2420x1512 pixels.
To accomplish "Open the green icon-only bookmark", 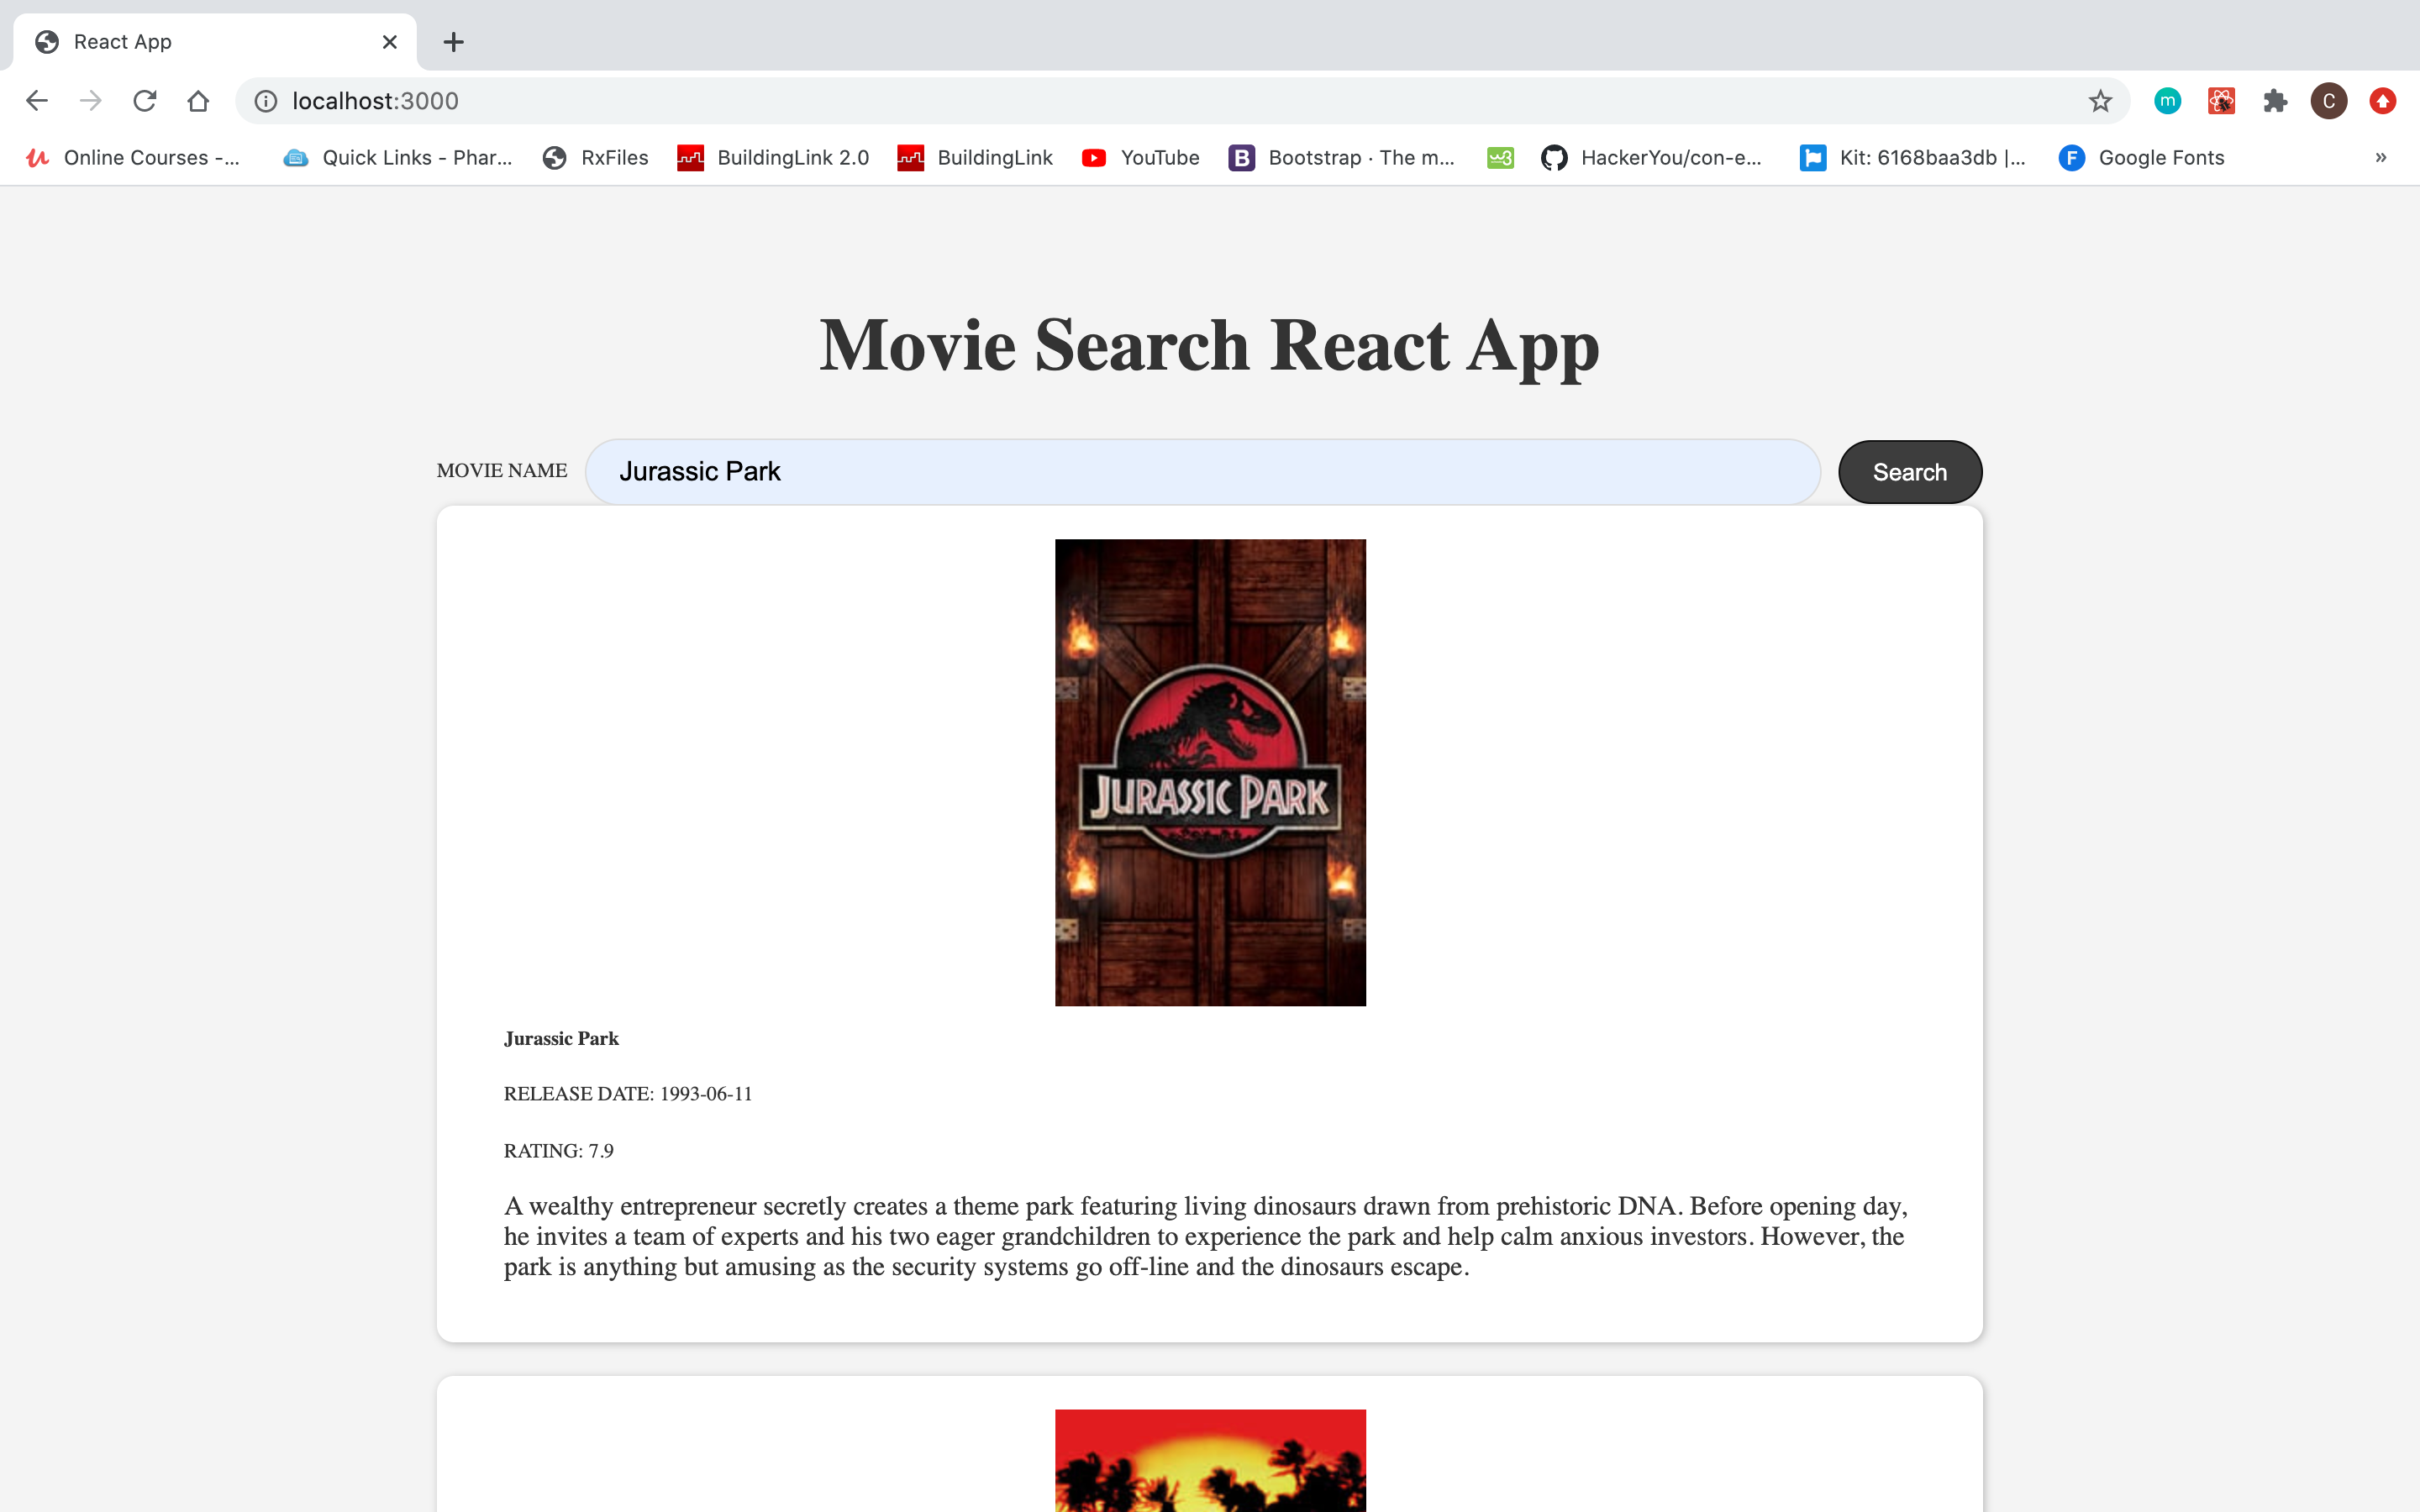I will click(x=1500, y=158).
